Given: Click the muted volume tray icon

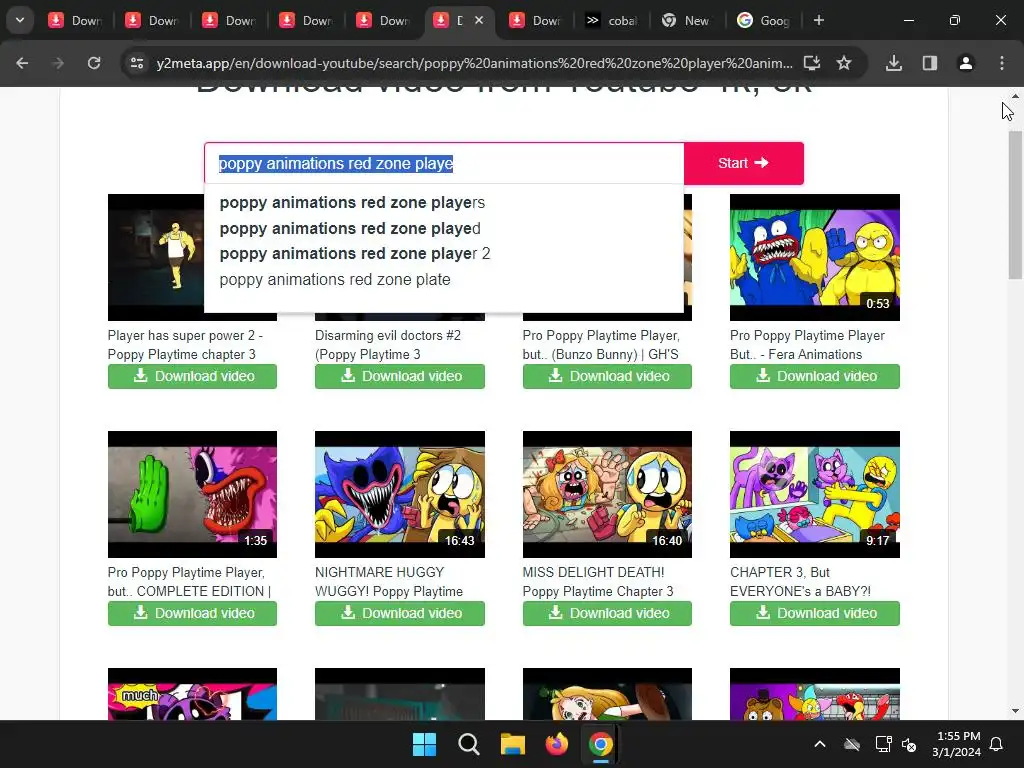Looking at the screenshot, I should click(x=909, y=744).
